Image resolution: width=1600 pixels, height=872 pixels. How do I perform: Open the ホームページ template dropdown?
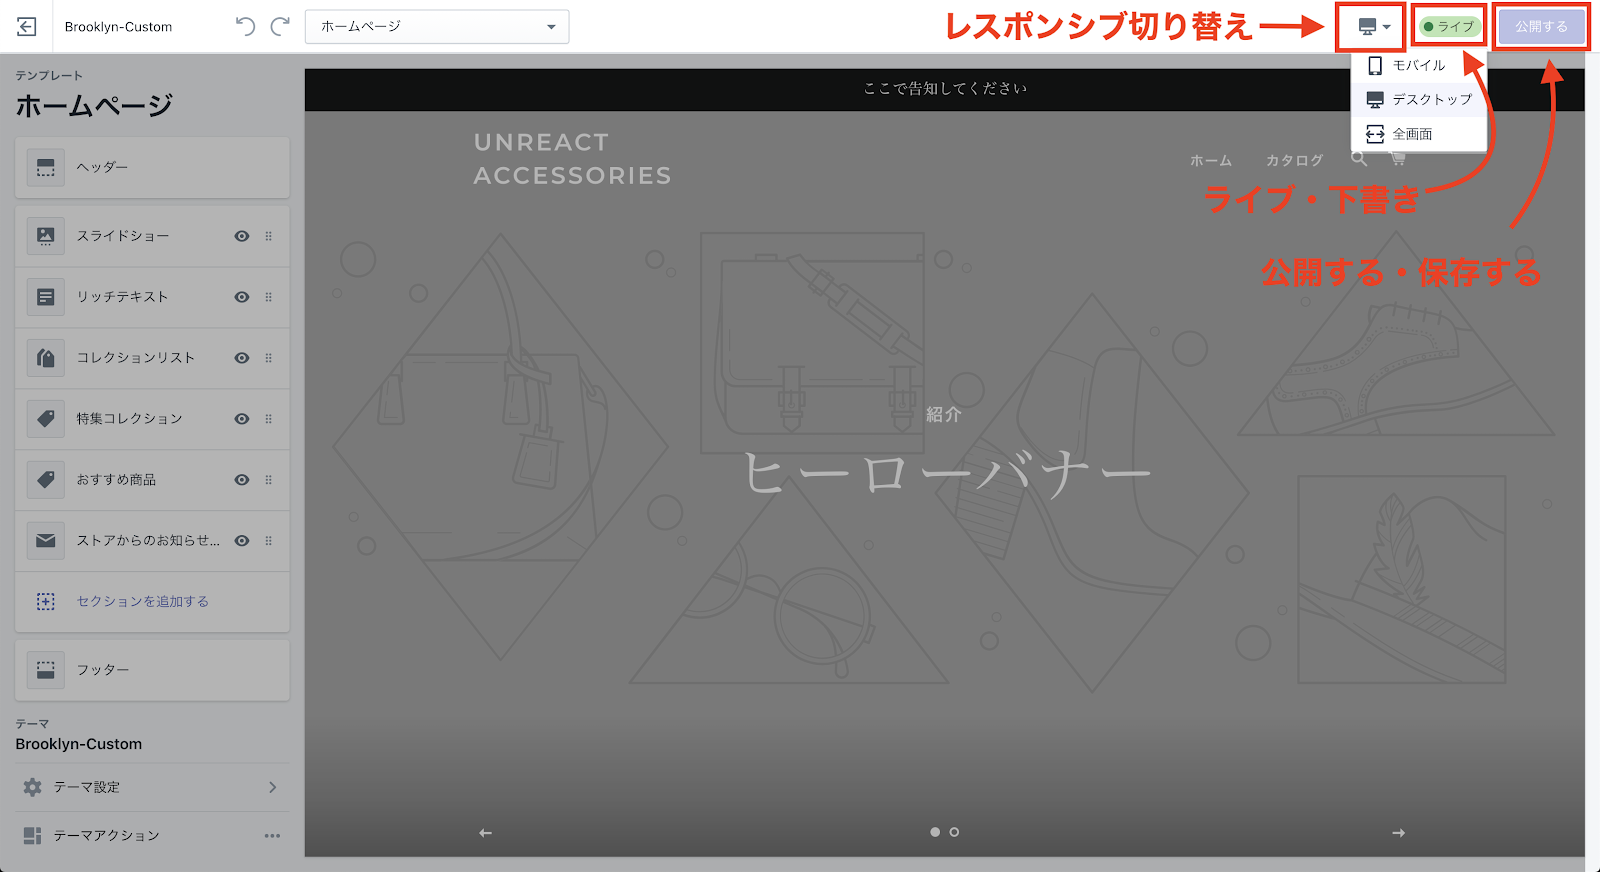click(x=437, y=27)
